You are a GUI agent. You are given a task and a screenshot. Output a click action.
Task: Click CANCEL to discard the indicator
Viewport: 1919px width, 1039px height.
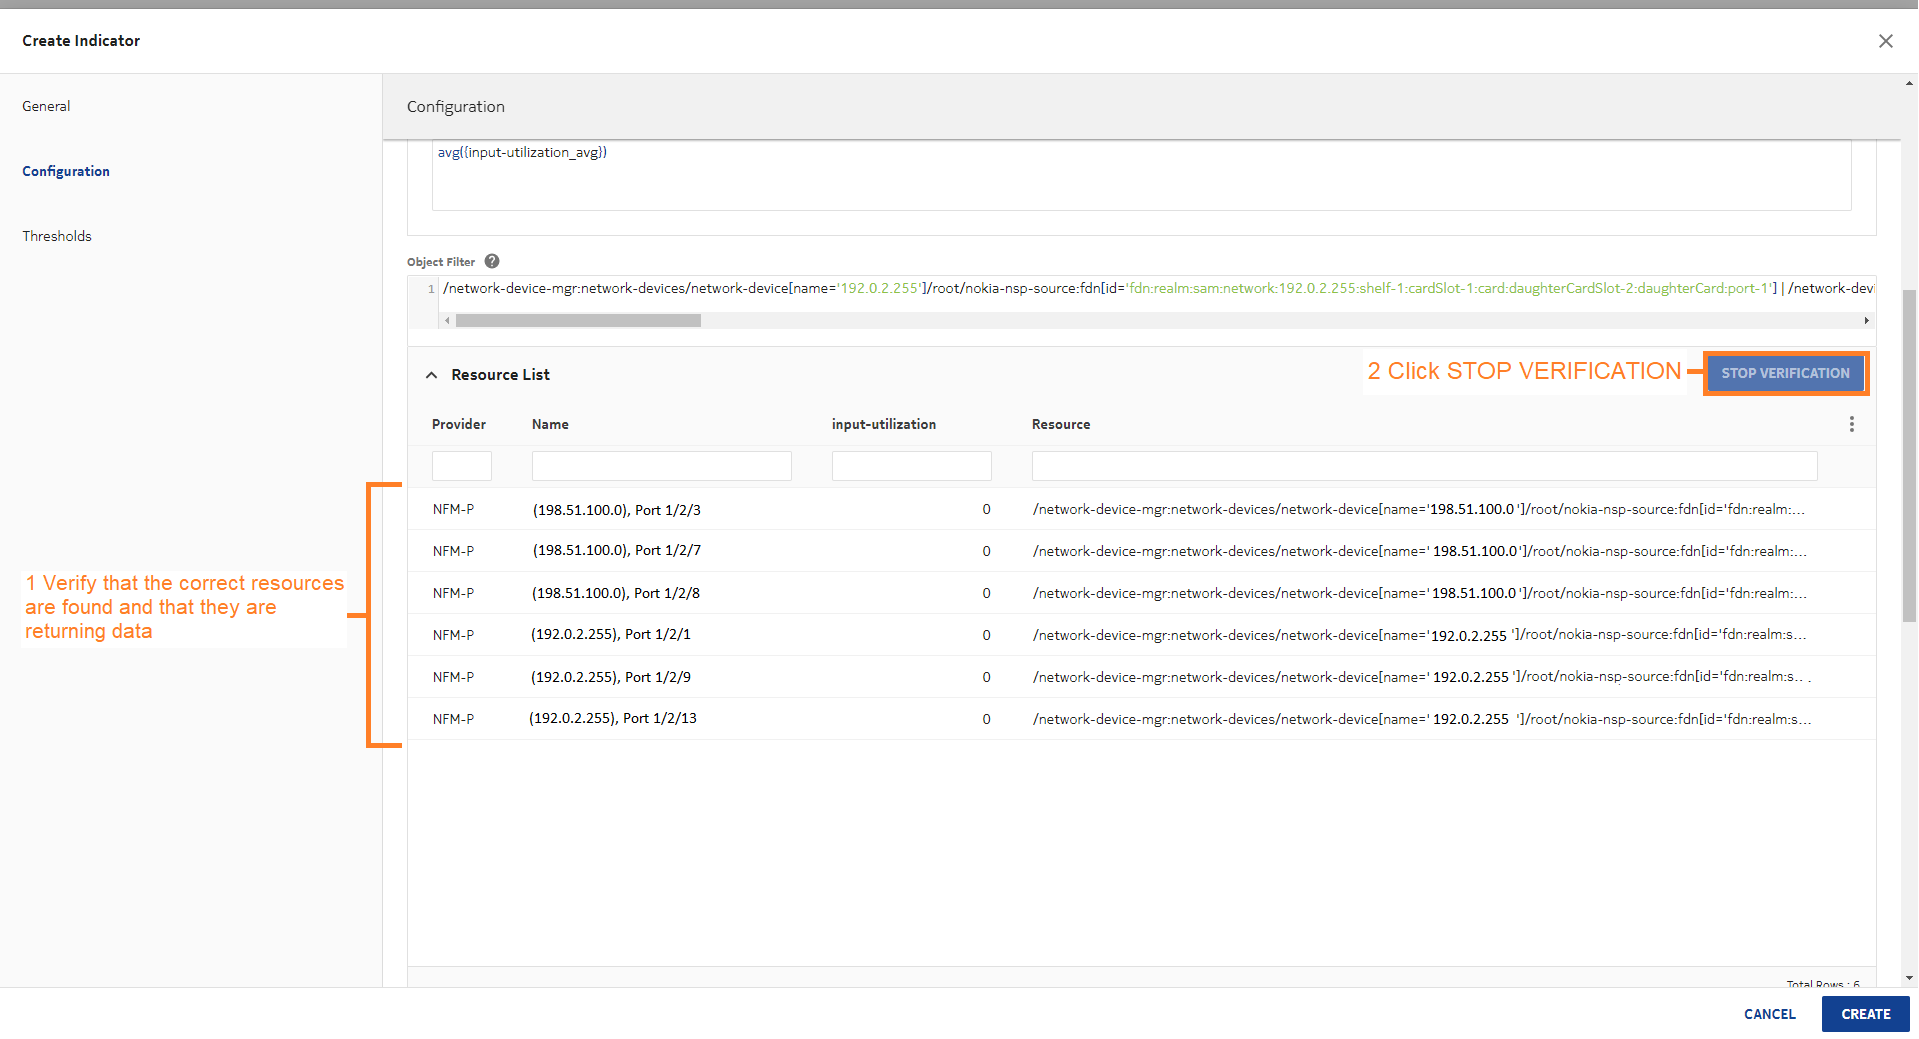pyautogui.click(x=1769, y=1014)
